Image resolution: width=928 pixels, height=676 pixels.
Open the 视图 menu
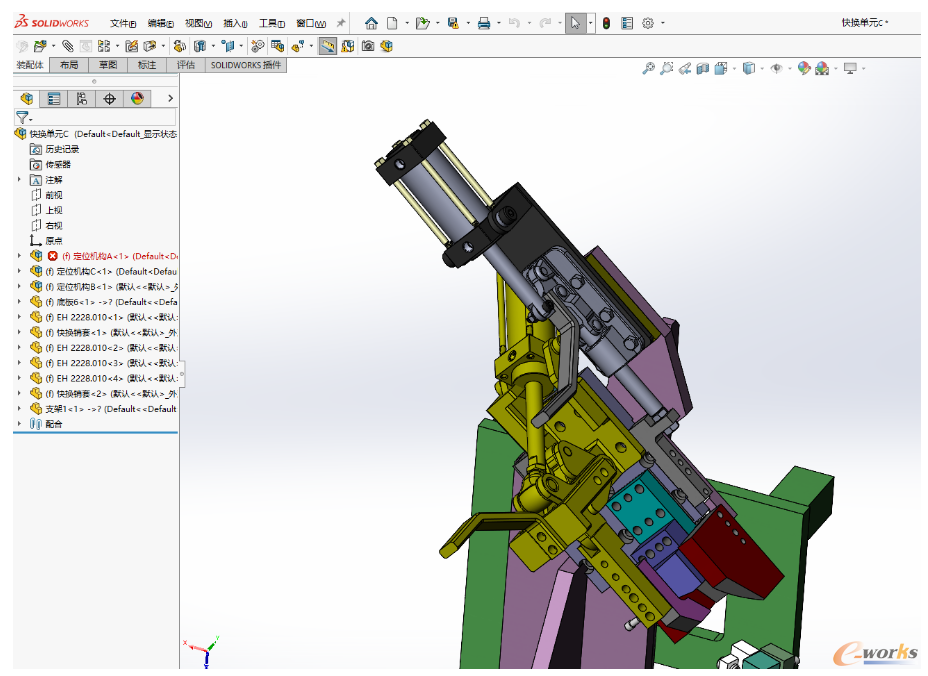tap(198, 23)
